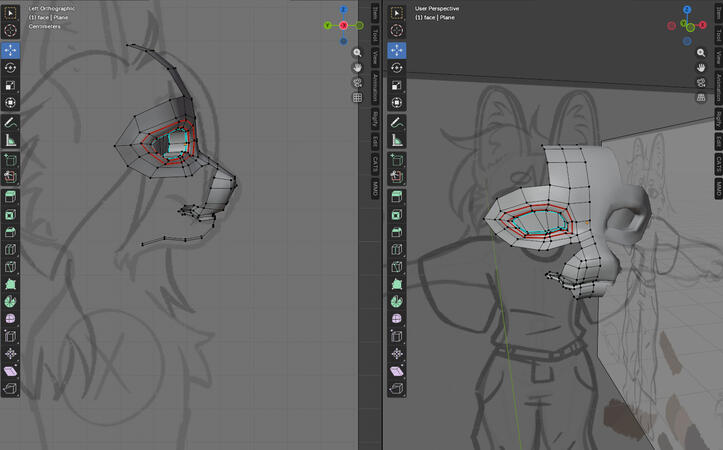
Task: Activate the Annotate tool in perspective viewport
Action: tap(397, 123)
